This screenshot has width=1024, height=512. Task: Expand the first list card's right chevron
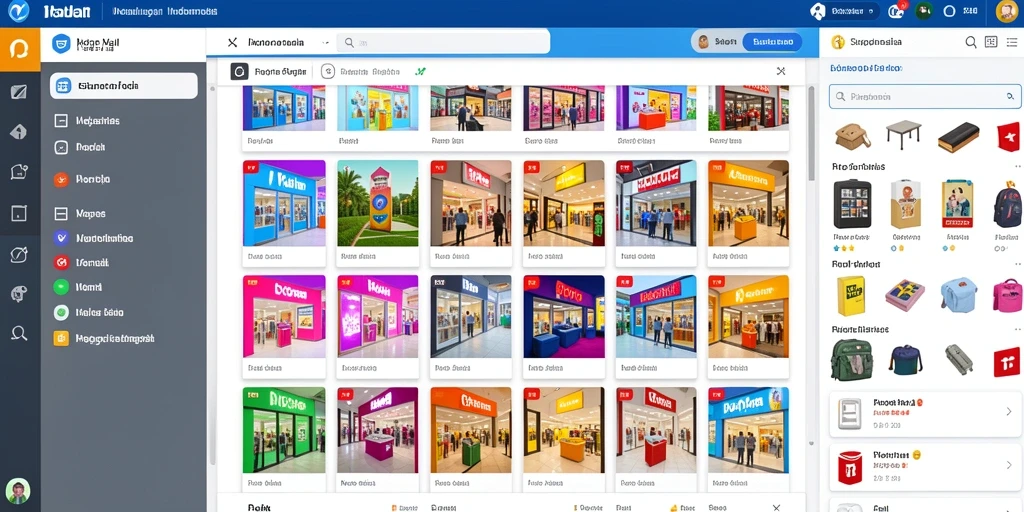[x=1008, y=411]
